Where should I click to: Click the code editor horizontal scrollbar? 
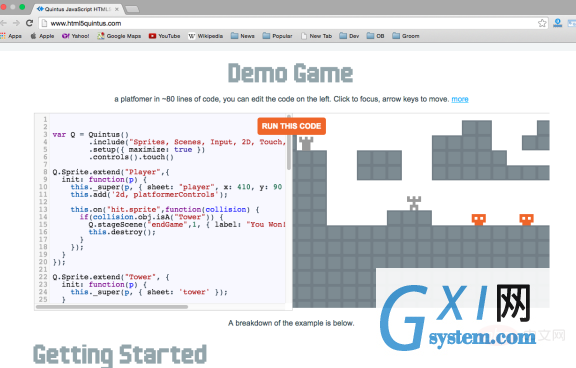point(112,307)
